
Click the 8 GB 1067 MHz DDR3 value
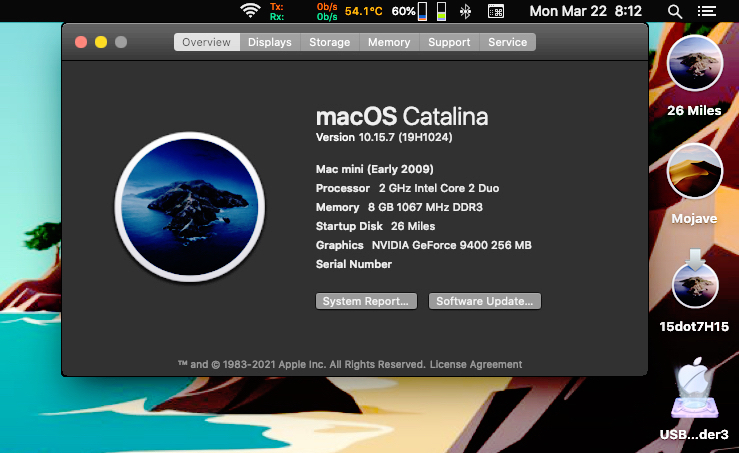(x=425, y=207)
